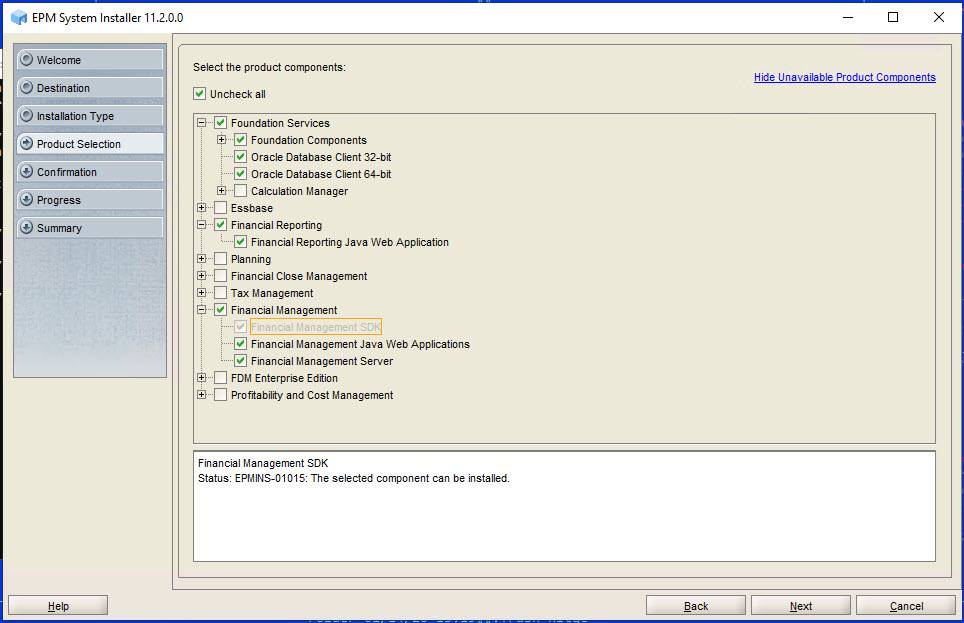The image size is (964, 623).
Task: Click the Summary step icon
Action: pyautogui.click(x=26, y=227)
